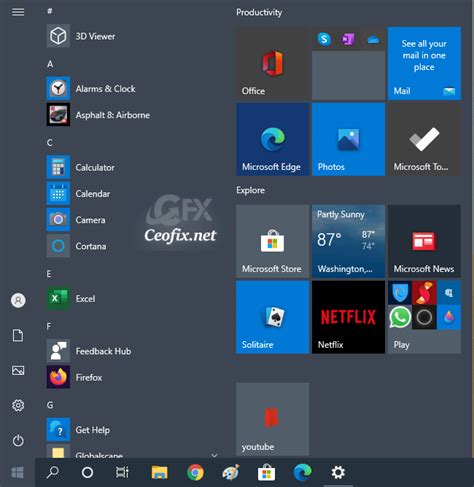Screen dimensions: 474x487
Task: Expand the Start menu hamburger button
Action: [18, 12]
